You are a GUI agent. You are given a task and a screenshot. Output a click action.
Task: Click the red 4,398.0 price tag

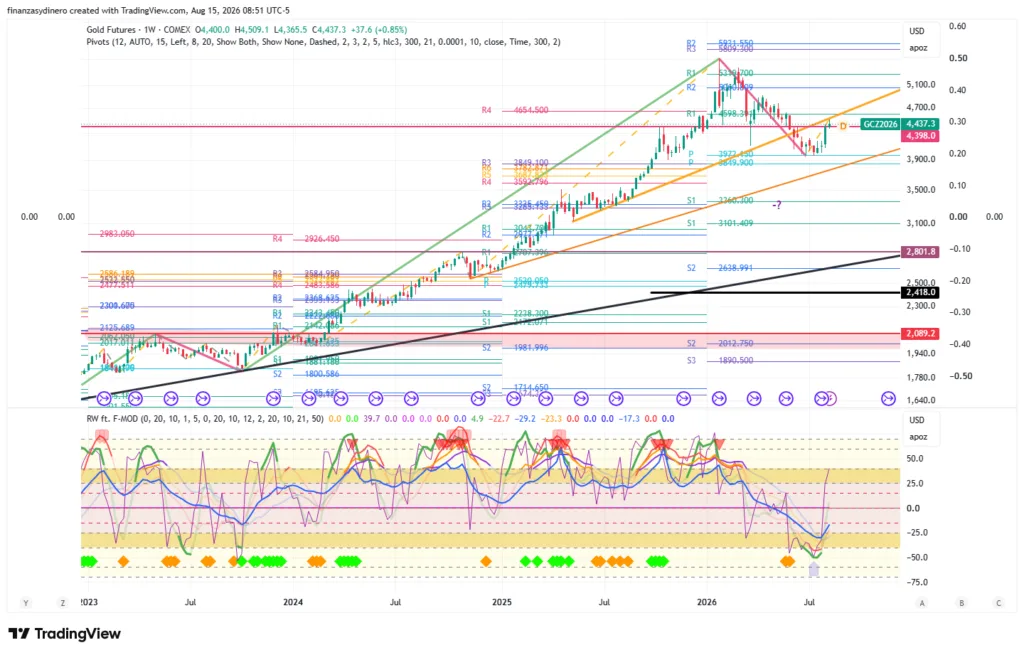(920, 136)
